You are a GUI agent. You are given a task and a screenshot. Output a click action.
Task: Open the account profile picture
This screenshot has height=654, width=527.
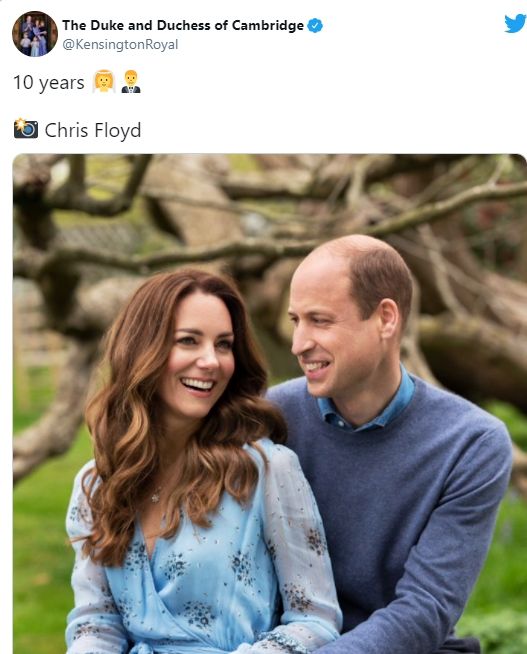35,34
